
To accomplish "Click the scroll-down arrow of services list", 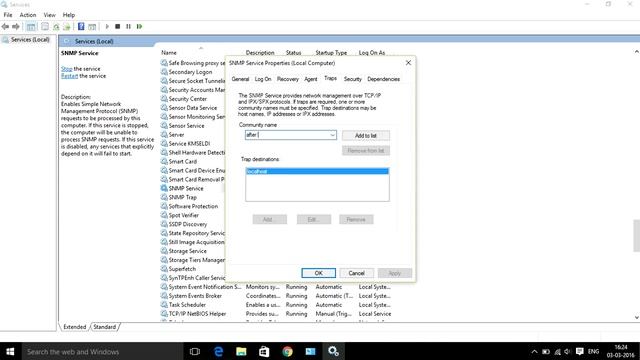I will [x=636, y=318].
